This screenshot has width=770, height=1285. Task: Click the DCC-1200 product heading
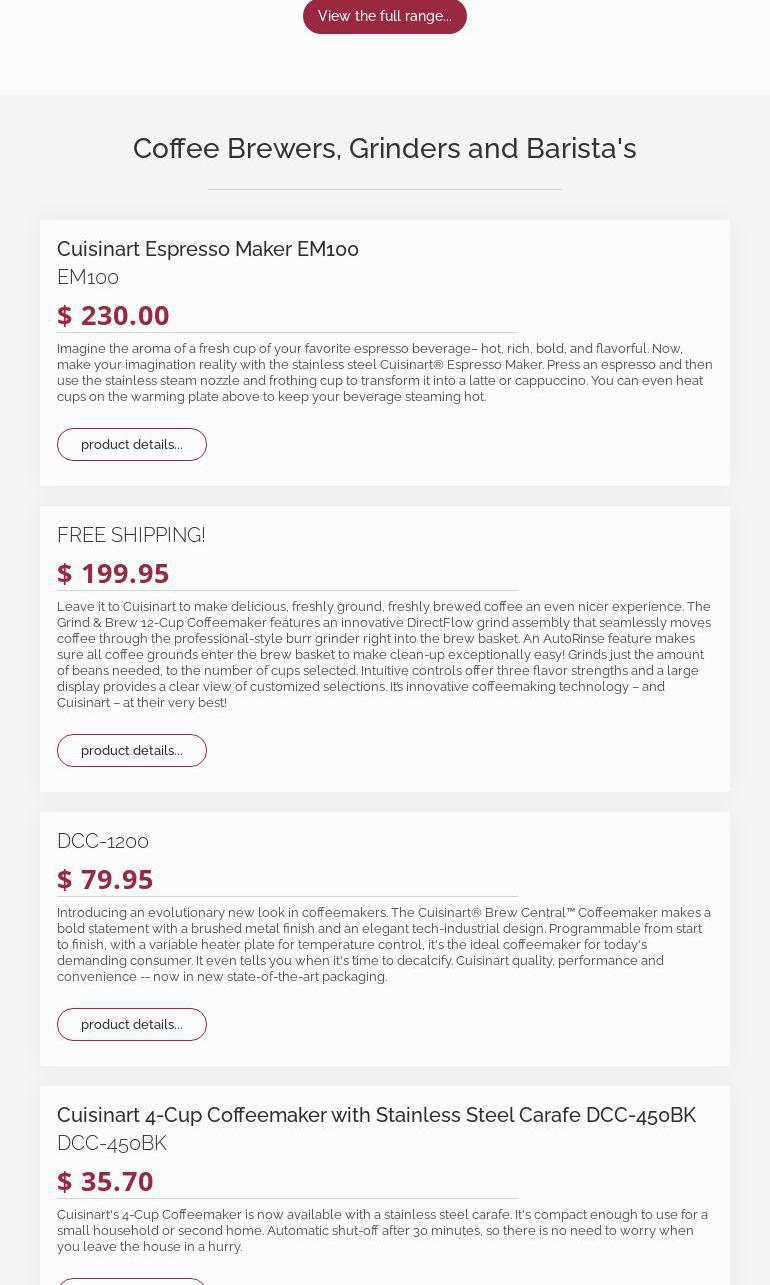[x=103, y=841]
